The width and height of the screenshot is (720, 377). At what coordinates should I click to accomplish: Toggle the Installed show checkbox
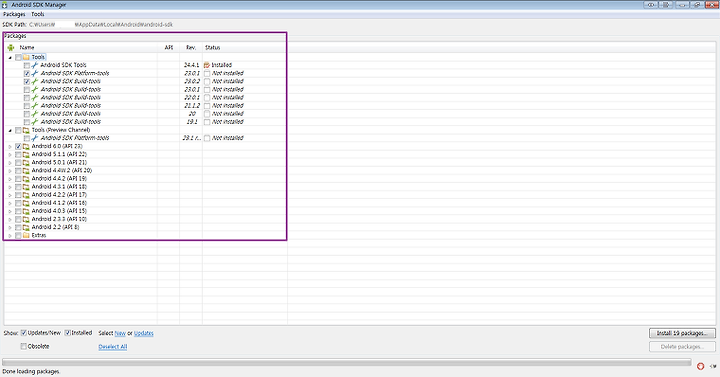point(68,333)
